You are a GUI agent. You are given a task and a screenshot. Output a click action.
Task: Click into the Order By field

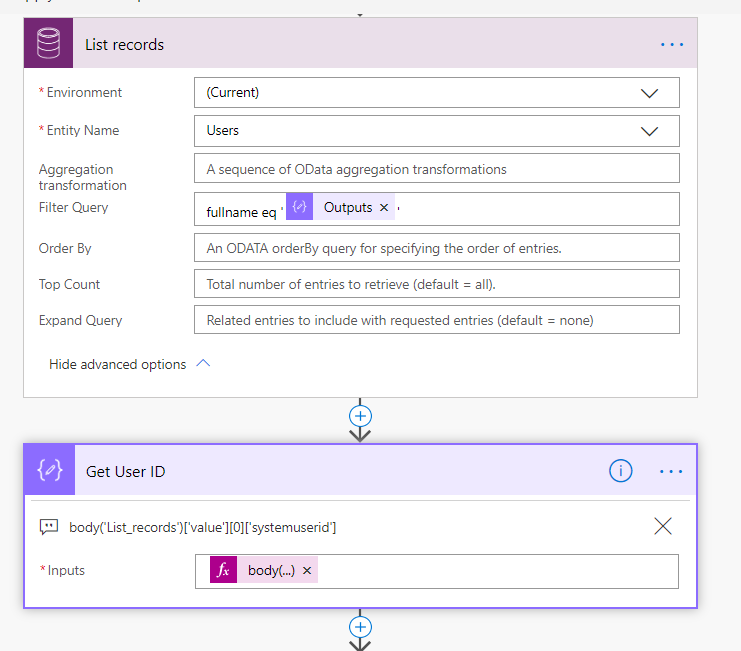436,248
